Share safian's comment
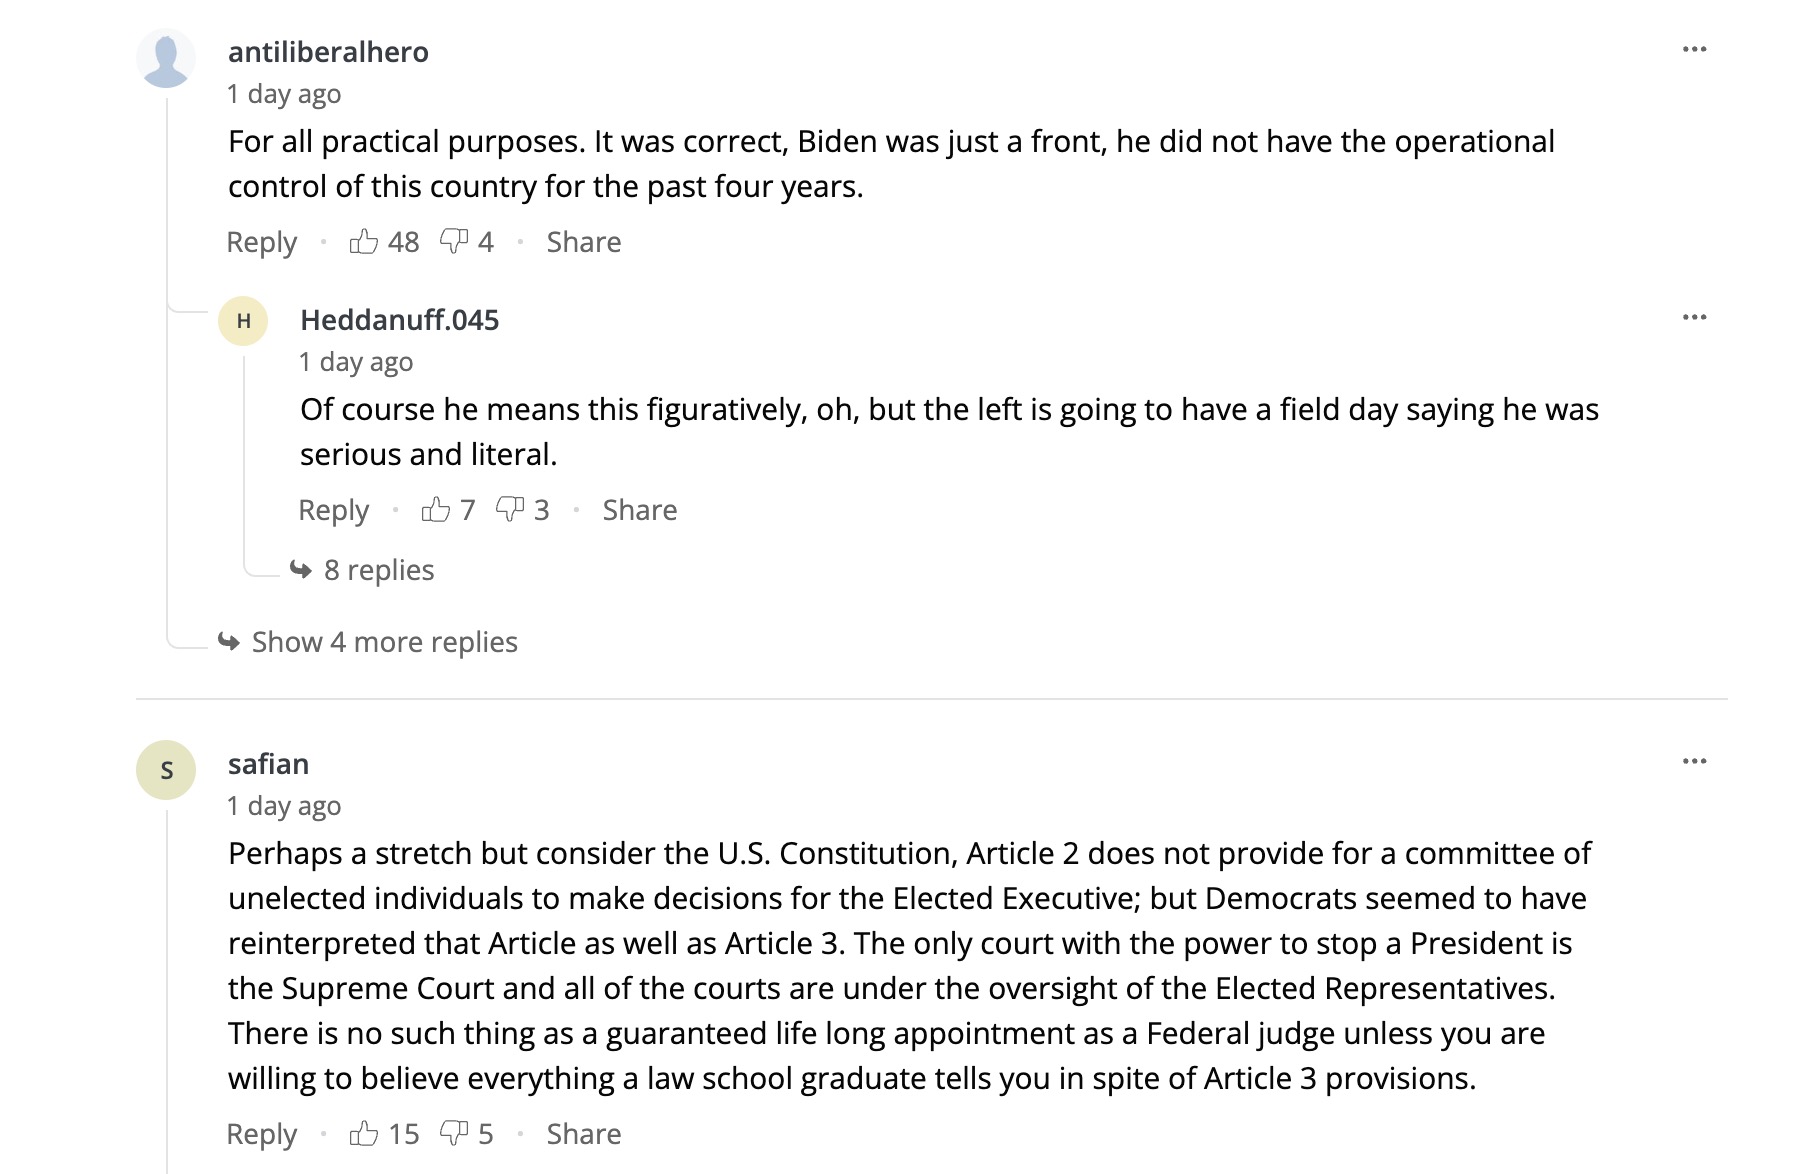This screenshot has width=1794, height=1174. (x=584, y=1134)
